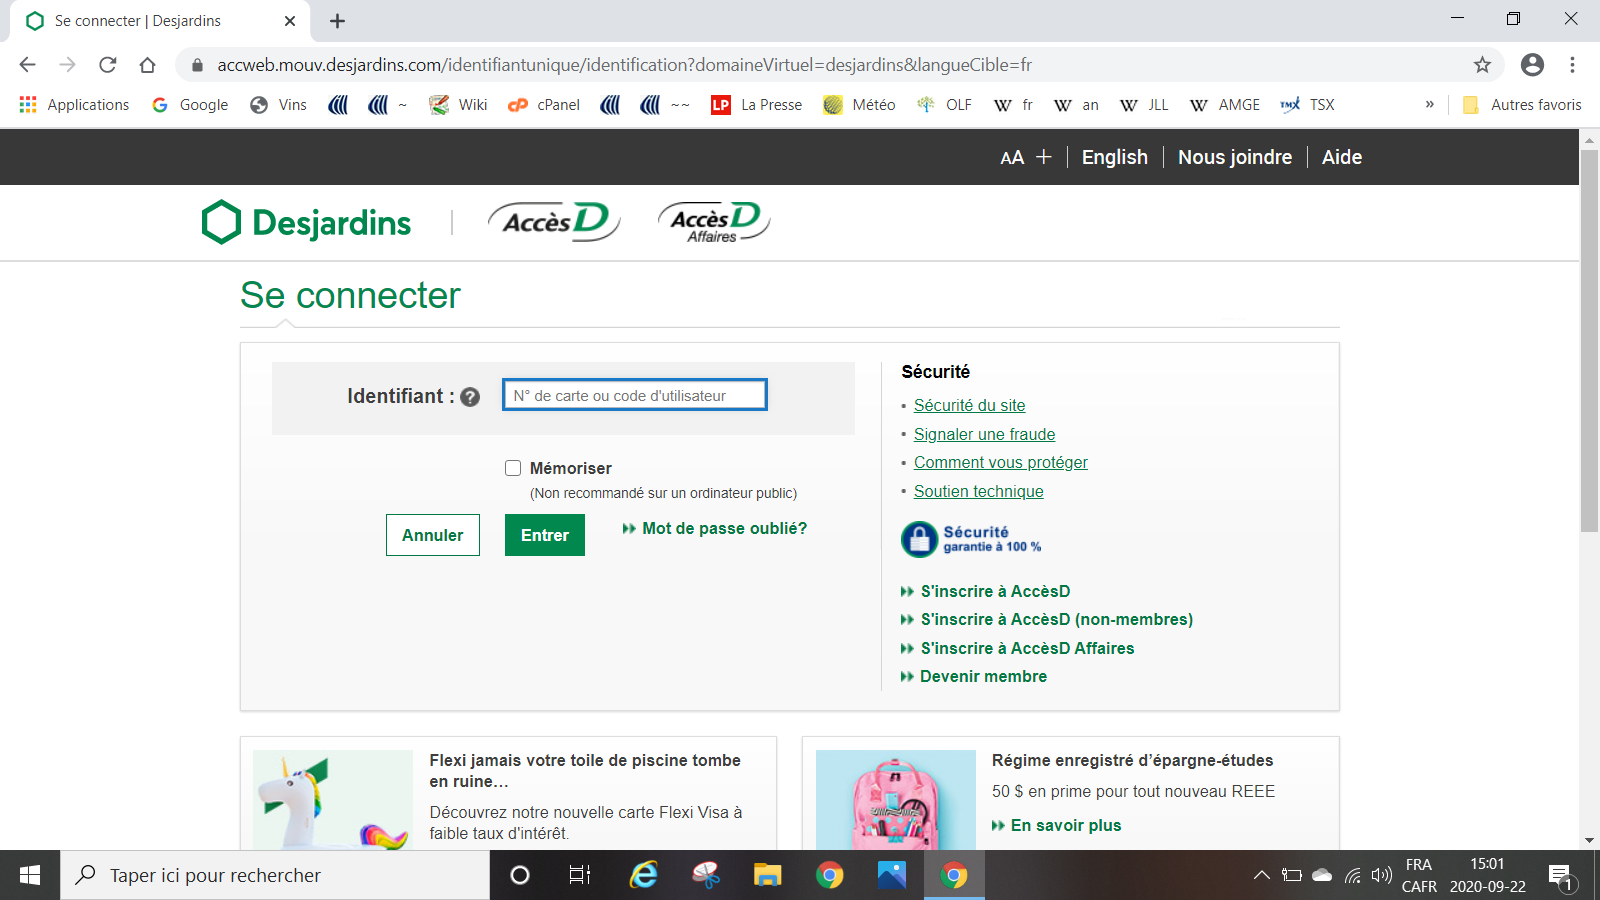Viewport: 1600px width, 900px height.
Task: Open the Wiki bookmark
Action: pos(458,105)
